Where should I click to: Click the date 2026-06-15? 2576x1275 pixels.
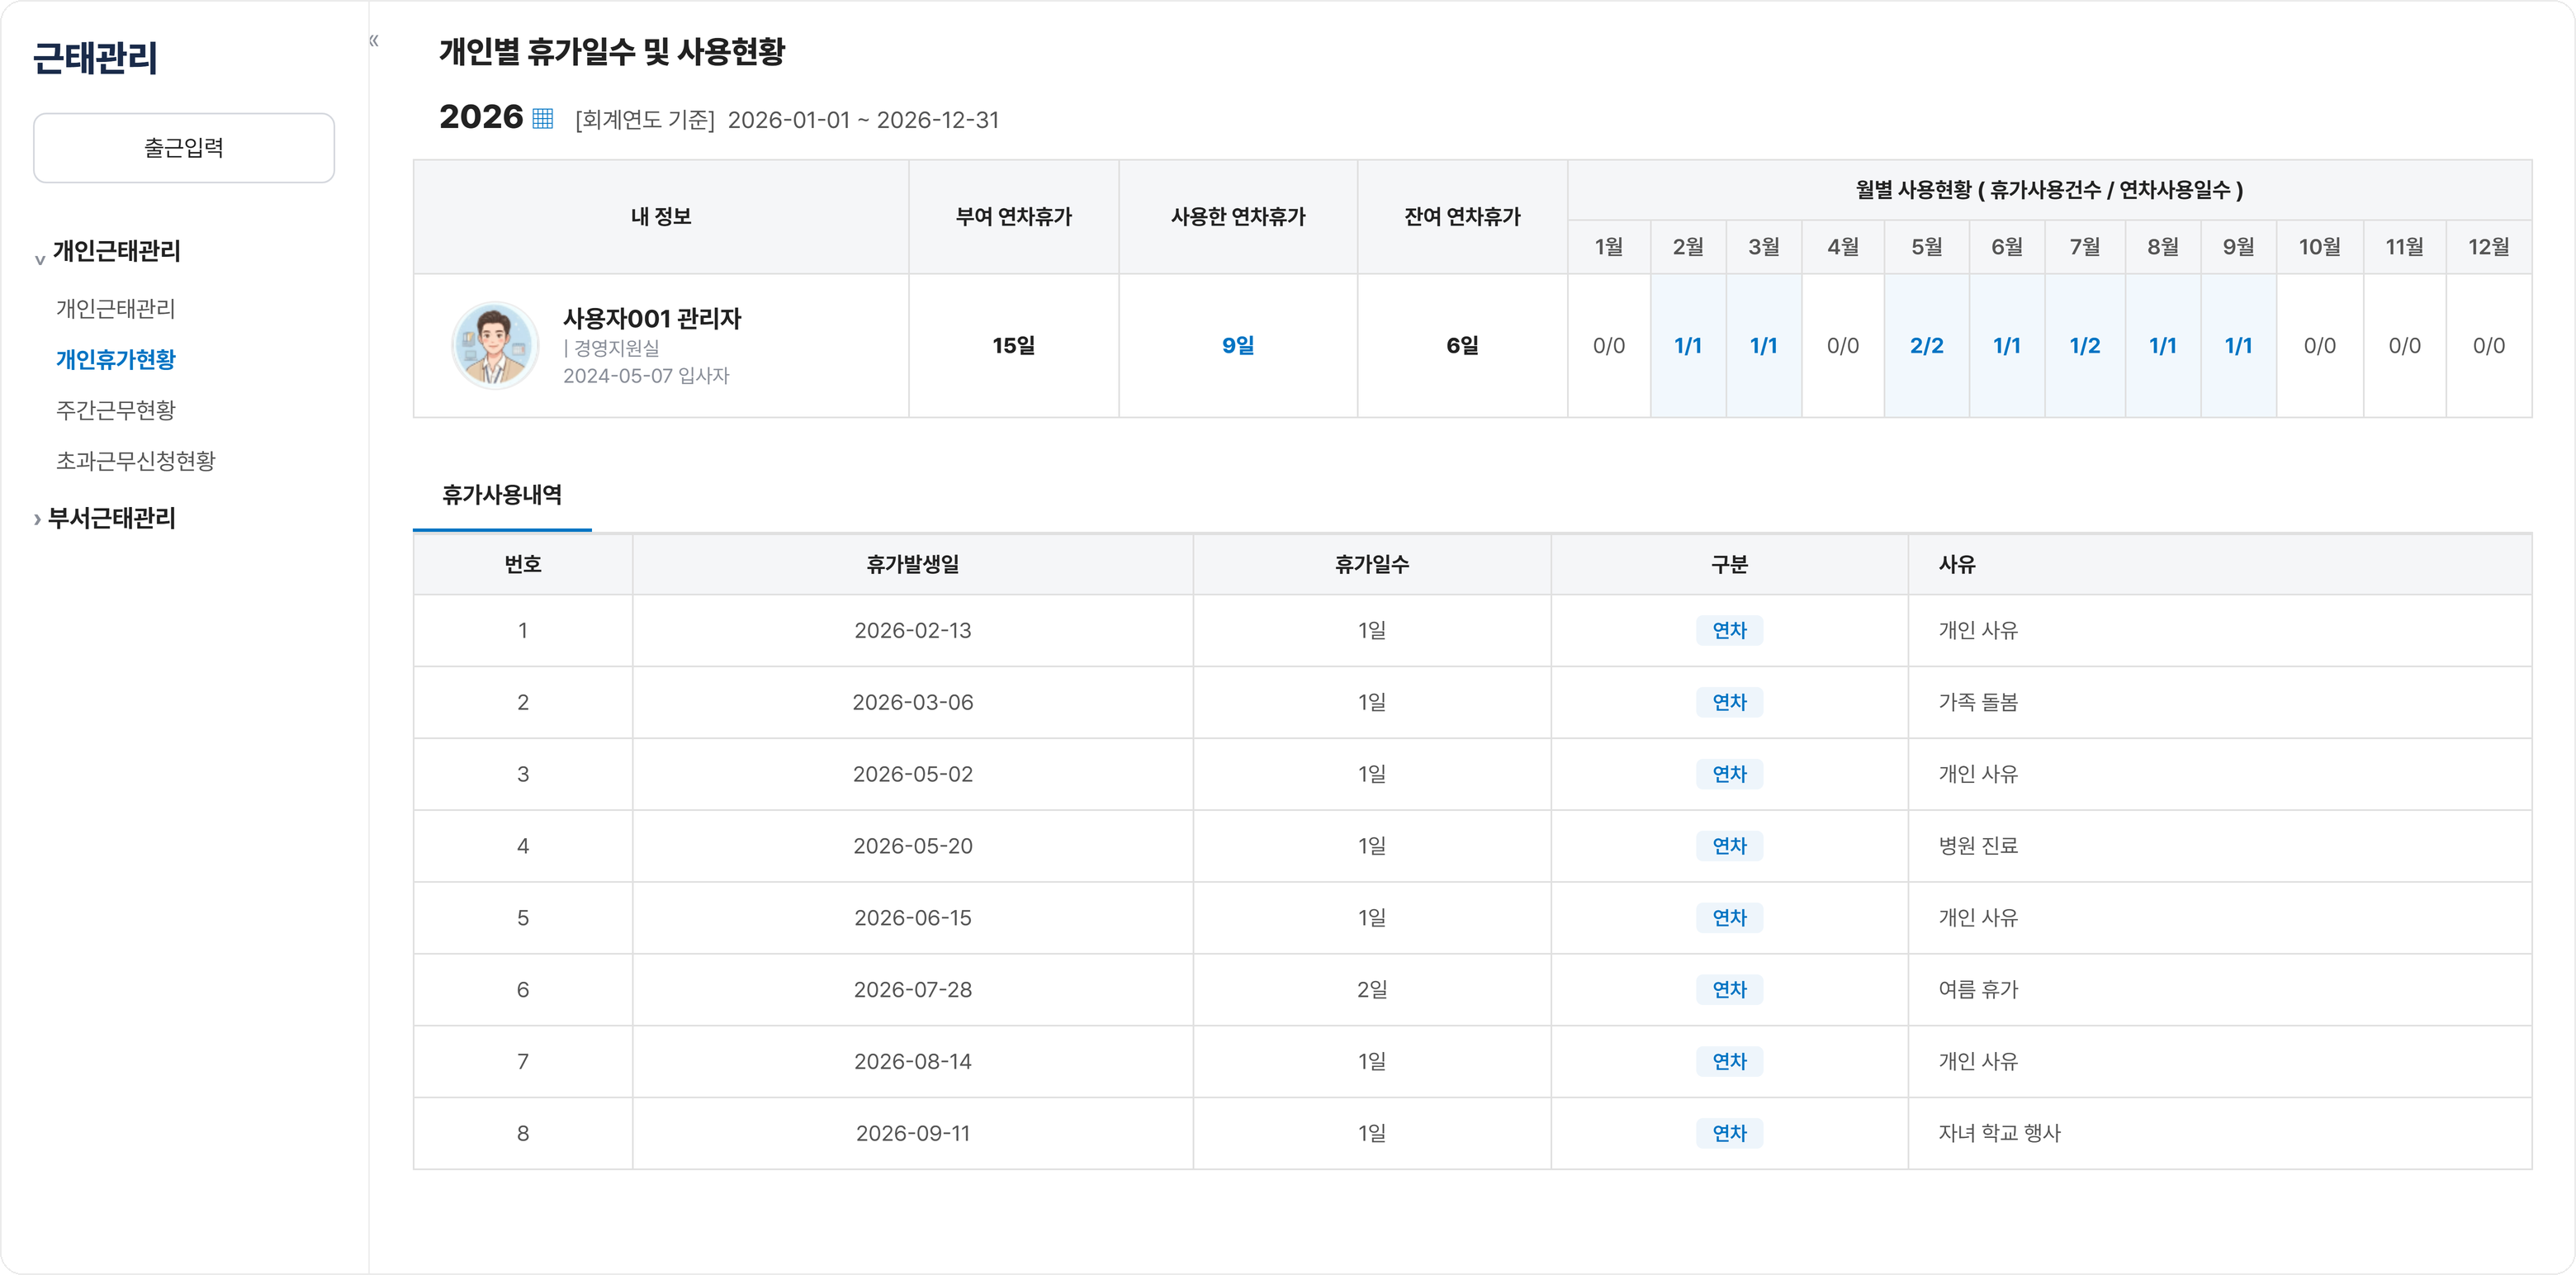[913, 919]
